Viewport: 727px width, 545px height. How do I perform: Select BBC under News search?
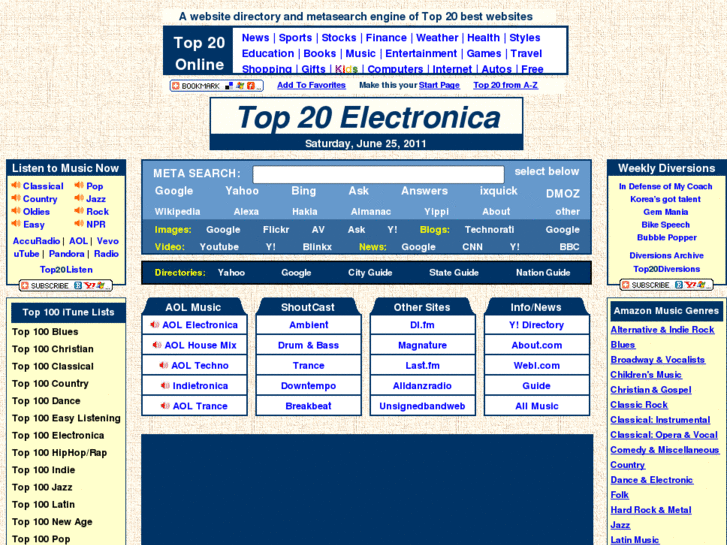[x=569, y=247]
